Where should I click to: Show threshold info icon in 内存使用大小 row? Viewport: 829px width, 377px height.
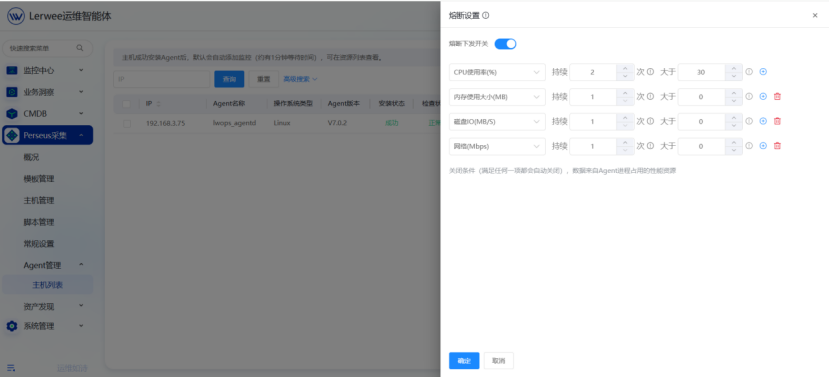pyautogui.click(x=749, y=97)
